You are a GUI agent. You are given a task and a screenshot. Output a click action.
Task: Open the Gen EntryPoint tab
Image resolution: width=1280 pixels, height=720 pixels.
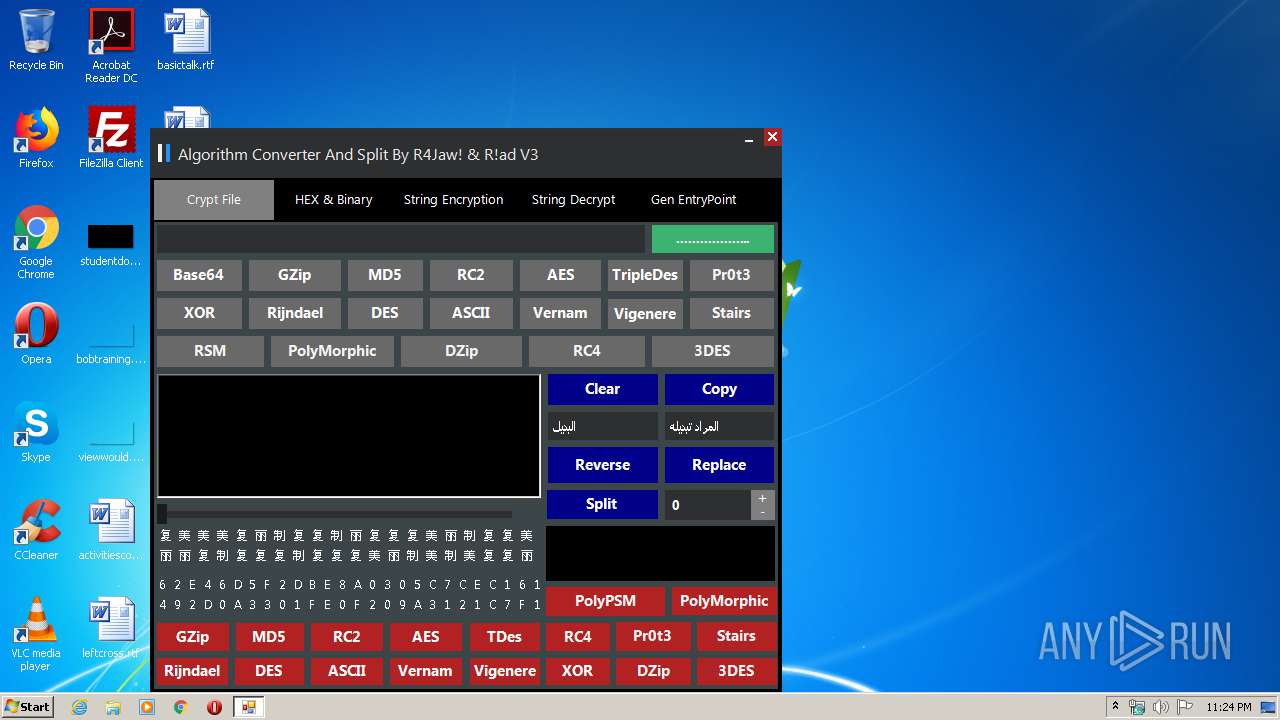coord(693,200)
